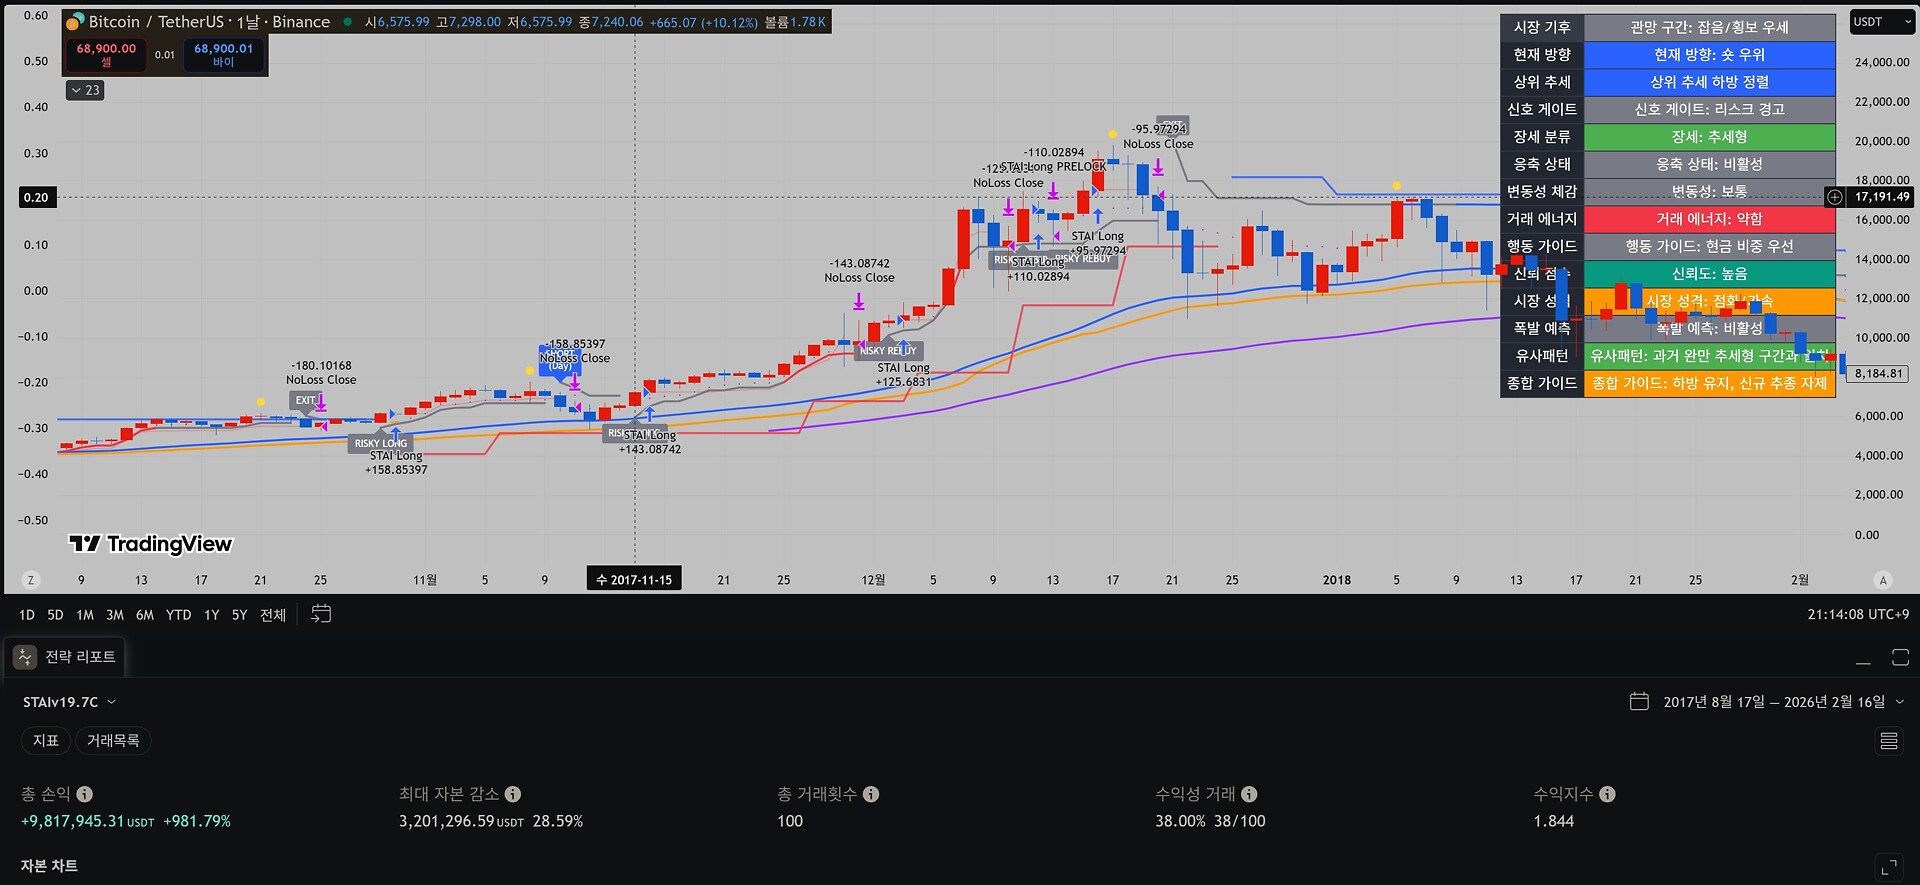Click the 2017년 8월 17일 date range text

click(x=1774, y=702)
